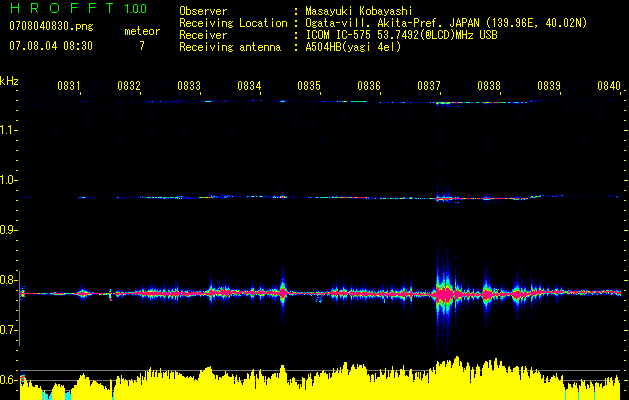This screenshot has width=629, height=400.
Task: Select receiver text ICOM IC-575 53.7492 MHz USB
Action: click(x=401, y=35)
